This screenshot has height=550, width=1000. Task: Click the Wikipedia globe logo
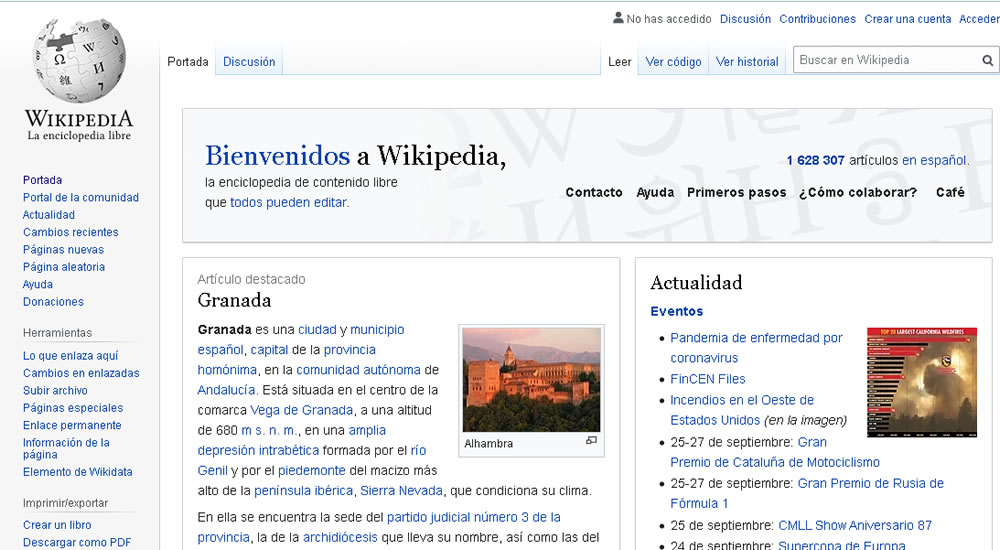(x=79, y=61)
